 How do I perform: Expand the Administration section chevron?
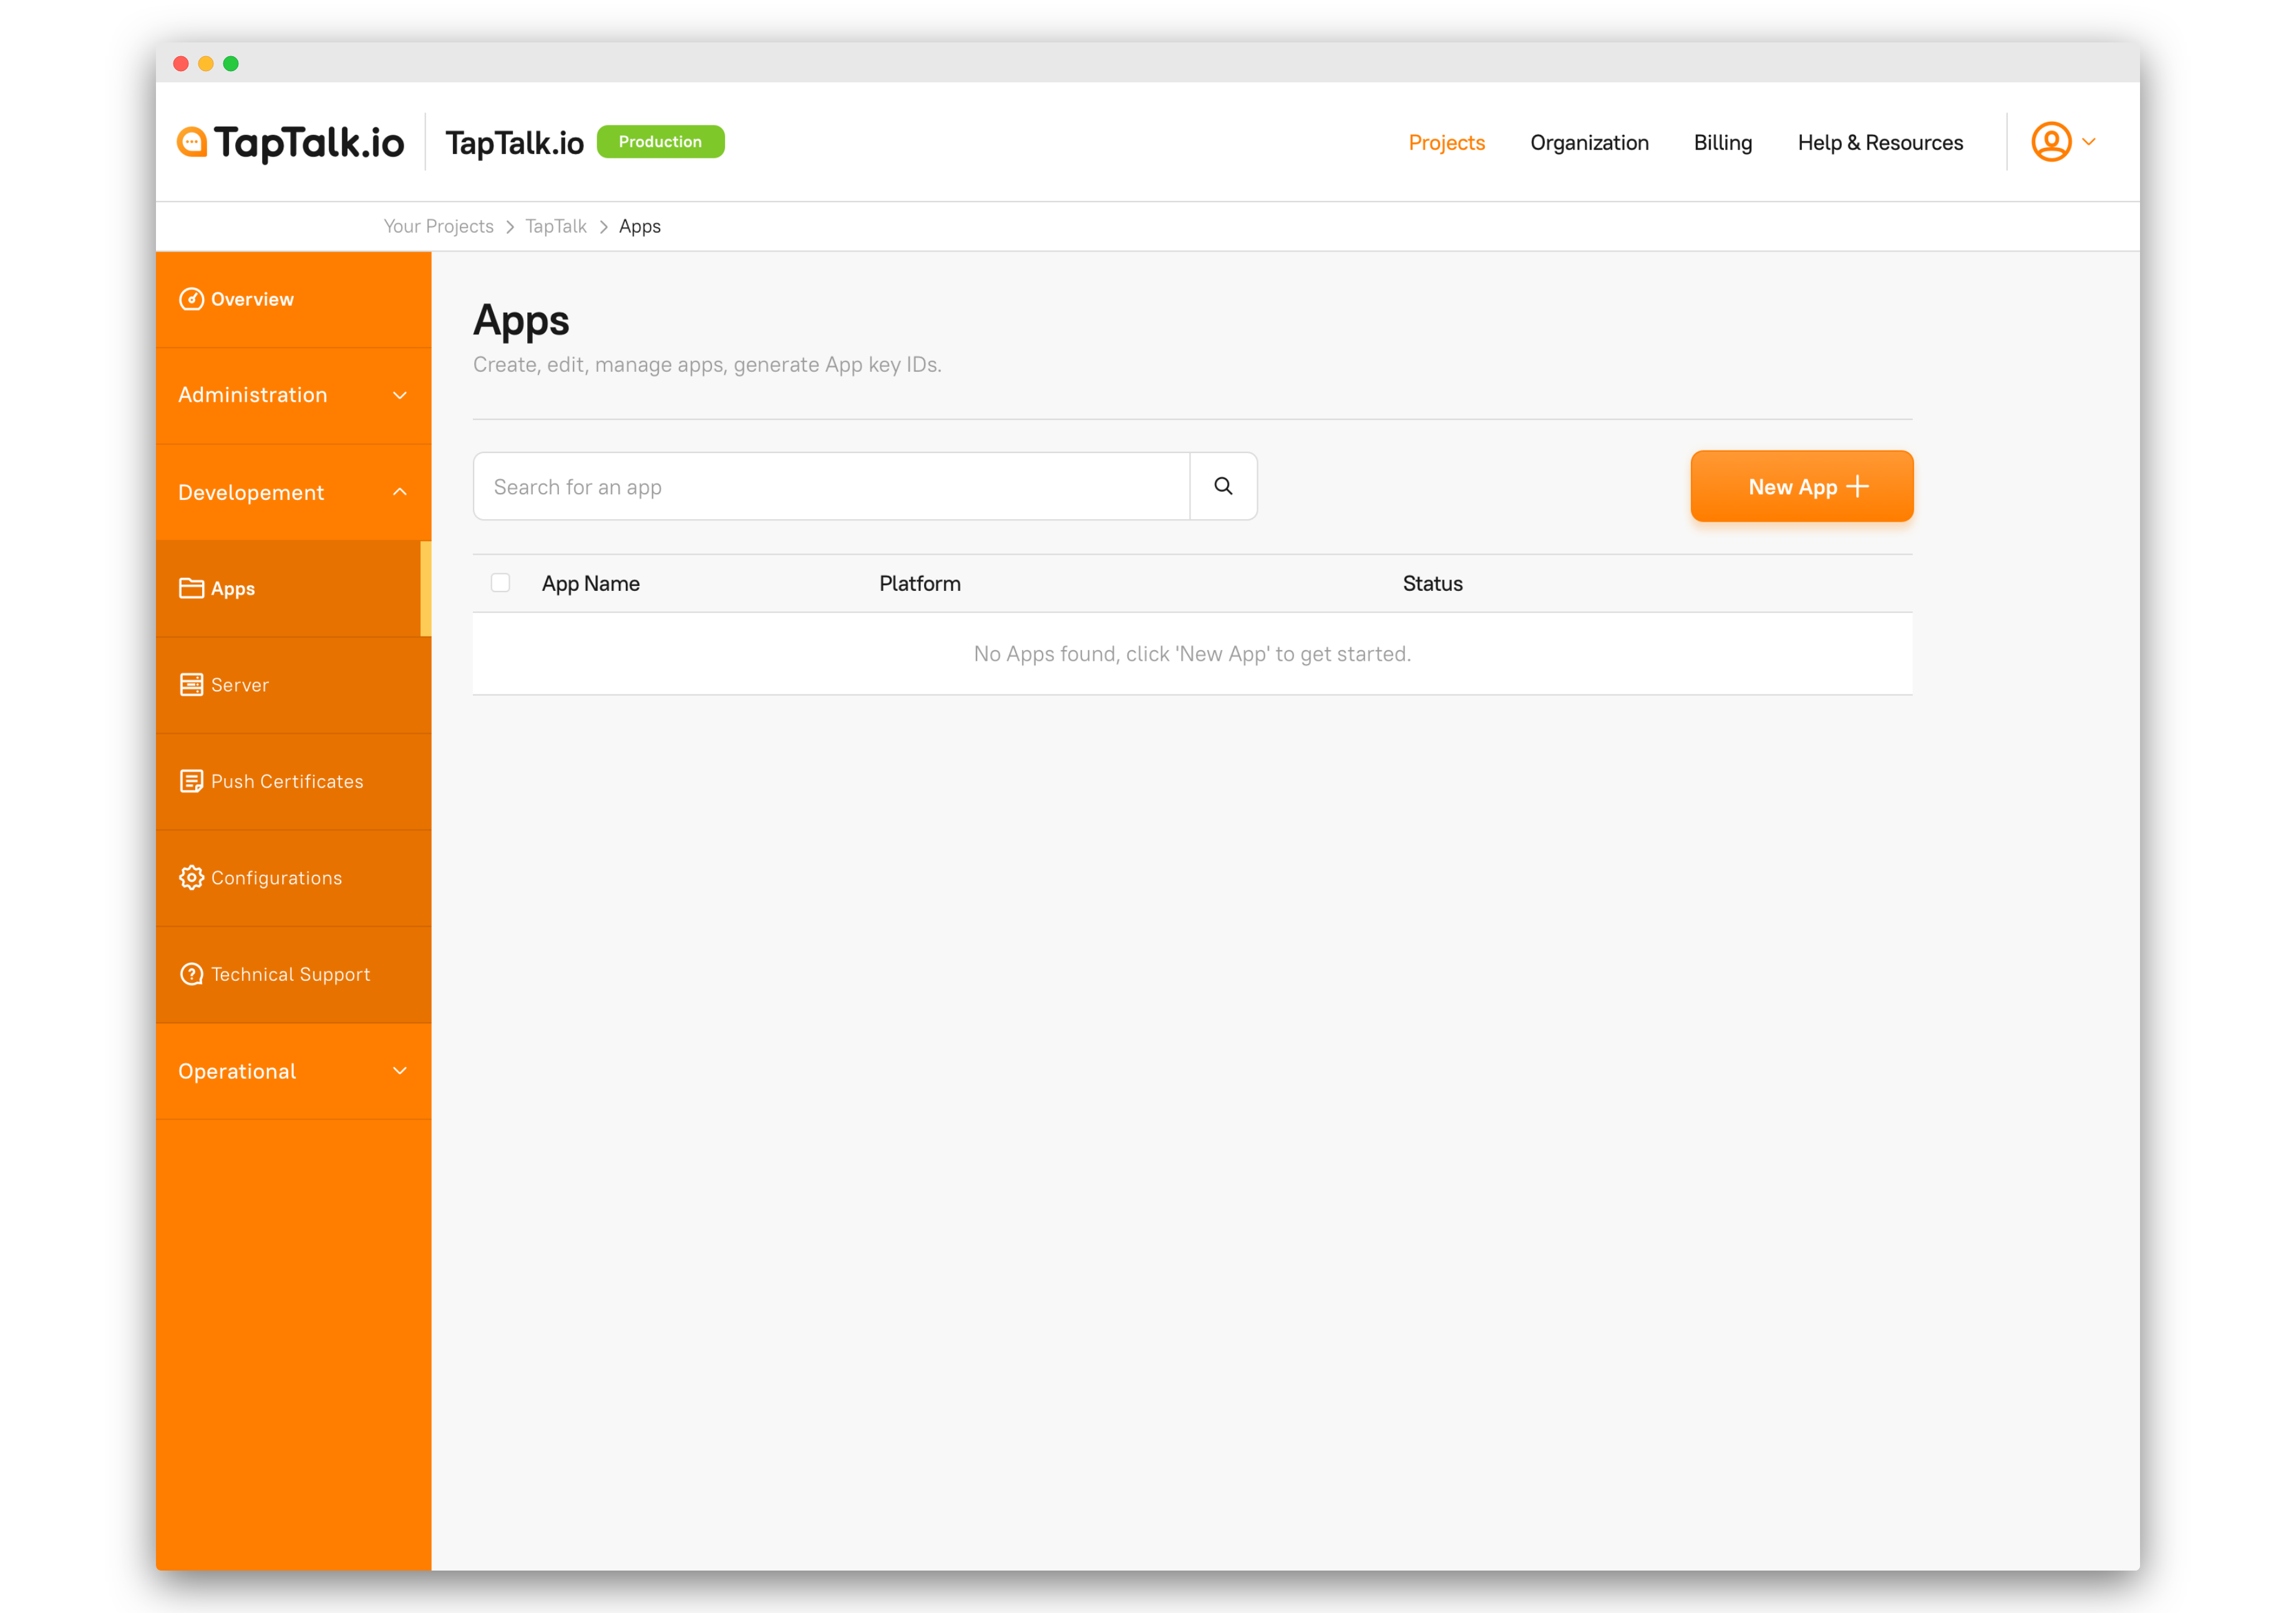coord(400,396)
